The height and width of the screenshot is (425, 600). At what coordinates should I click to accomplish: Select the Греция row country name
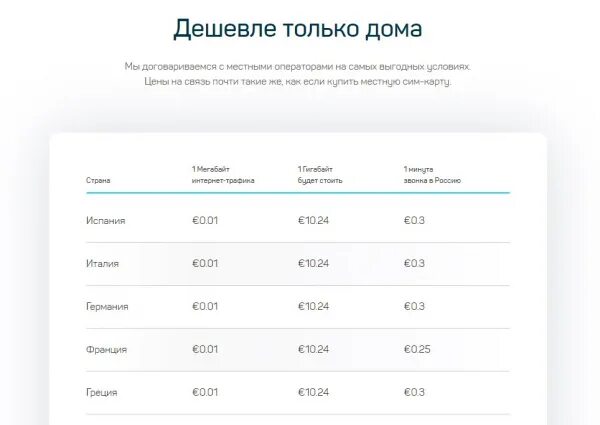(101, 392)
